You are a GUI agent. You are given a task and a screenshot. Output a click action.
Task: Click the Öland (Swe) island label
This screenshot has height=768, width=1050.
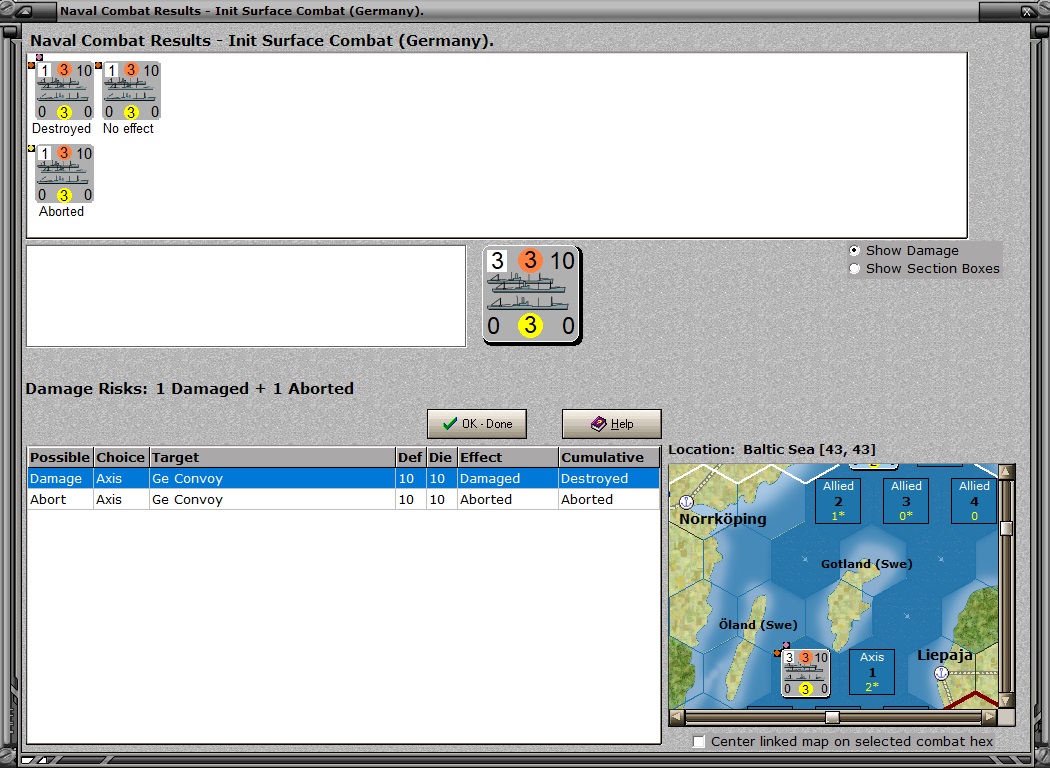point(758,625)
